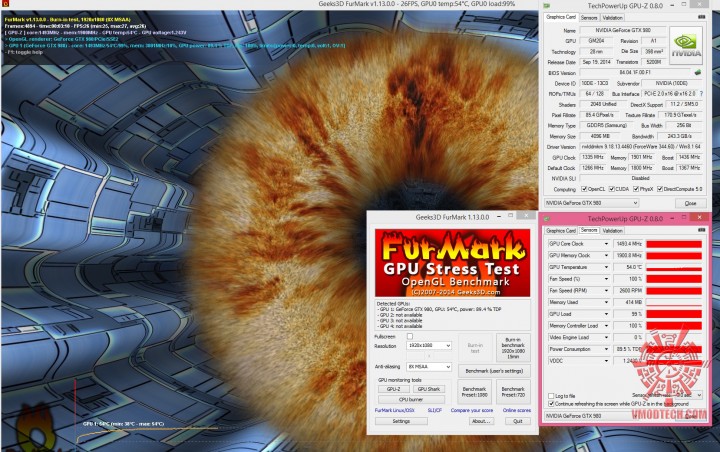The width and height of the screenshot is (720, 452).
Task: Click the Name field NVIDIA GeForce GTX 980
Action: (x=623, y=30)
